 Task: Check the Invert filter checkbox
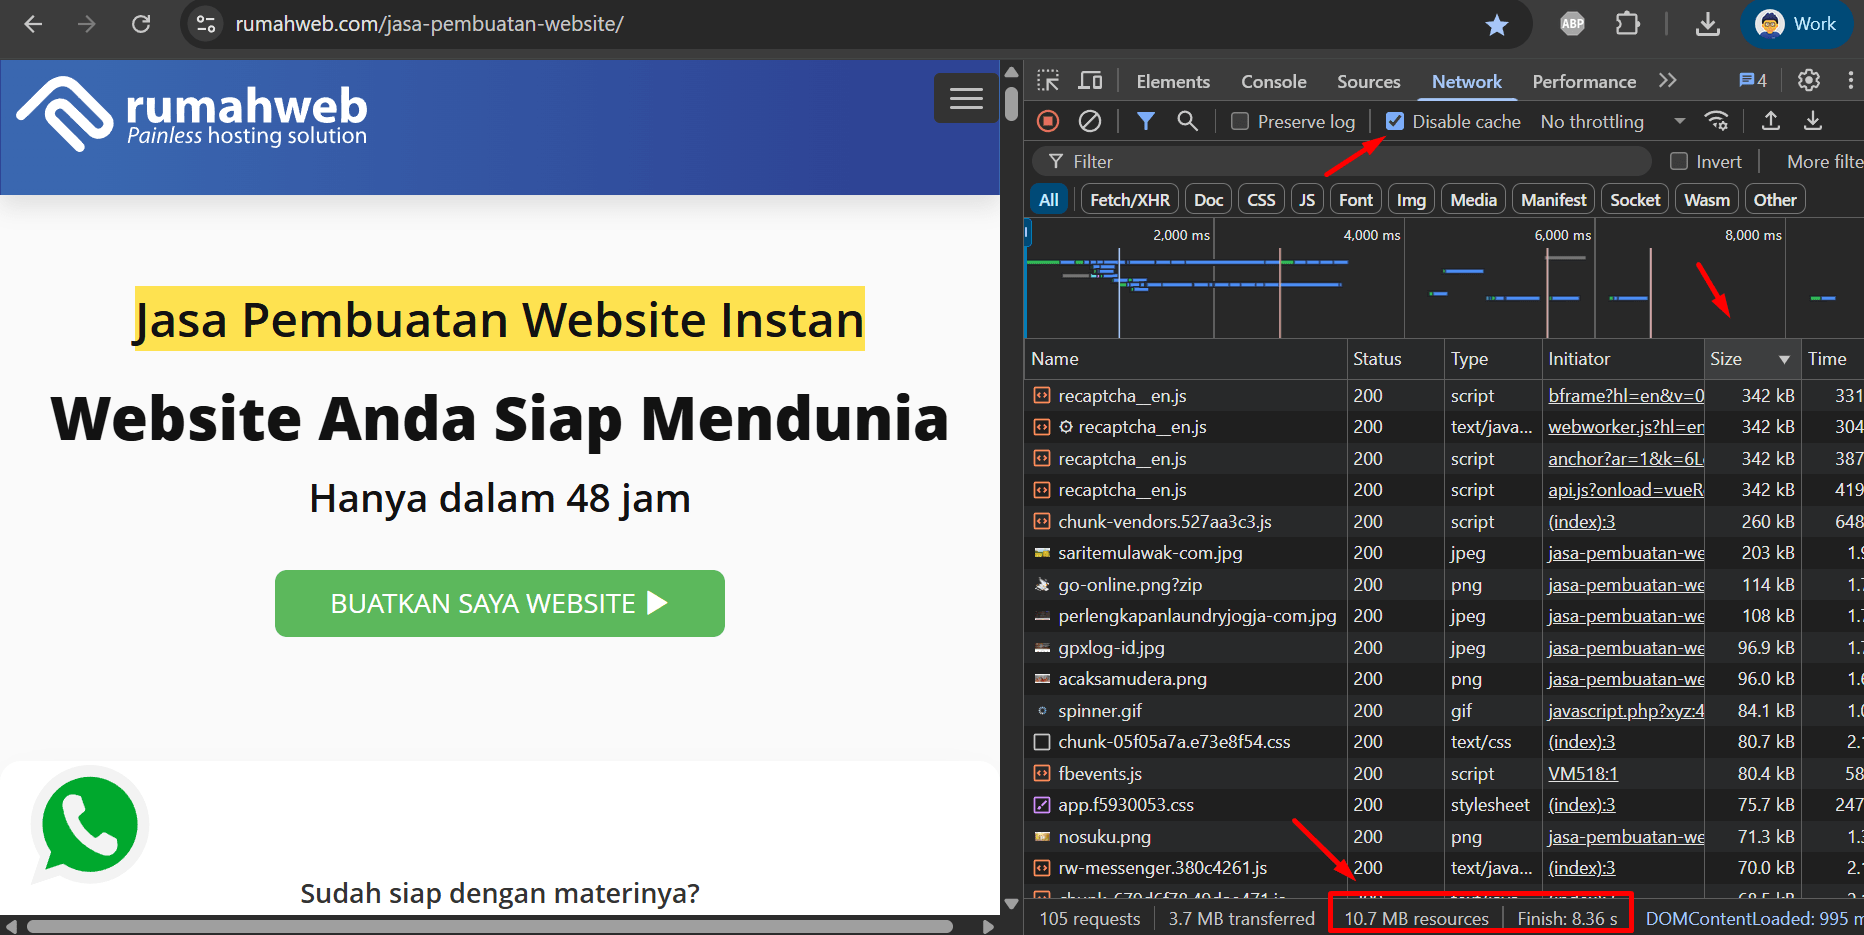(x=1679, y=161)
